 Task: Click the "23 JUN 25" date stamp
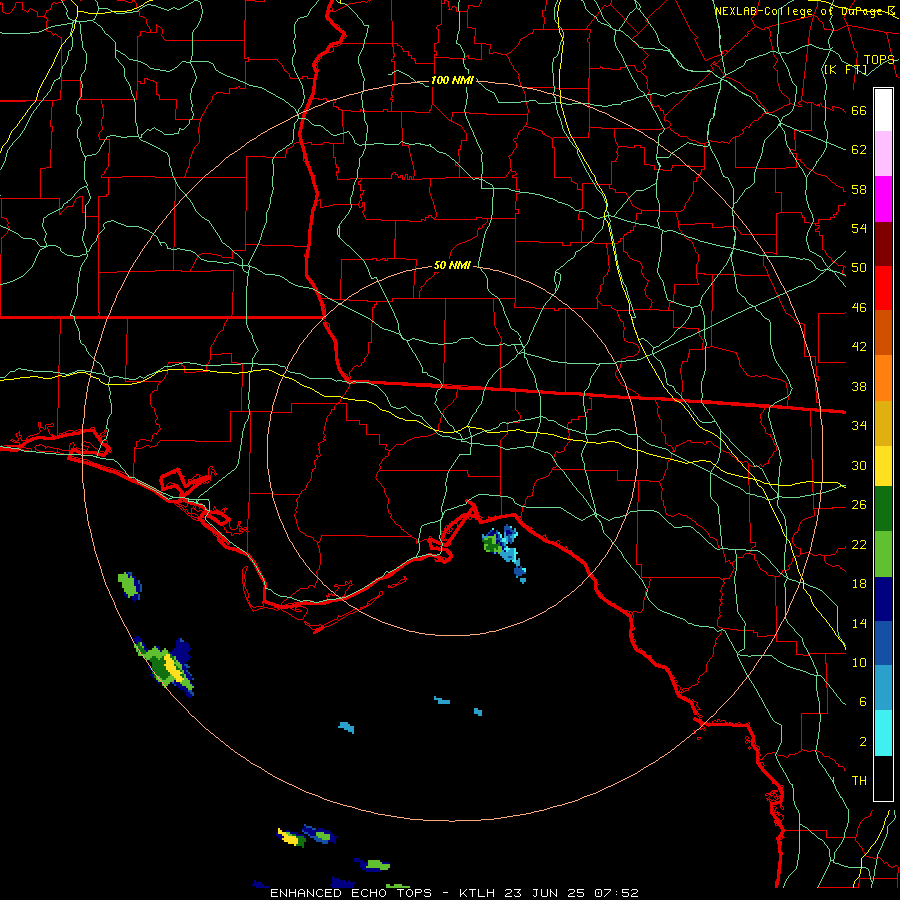click(x=544, y=893)
